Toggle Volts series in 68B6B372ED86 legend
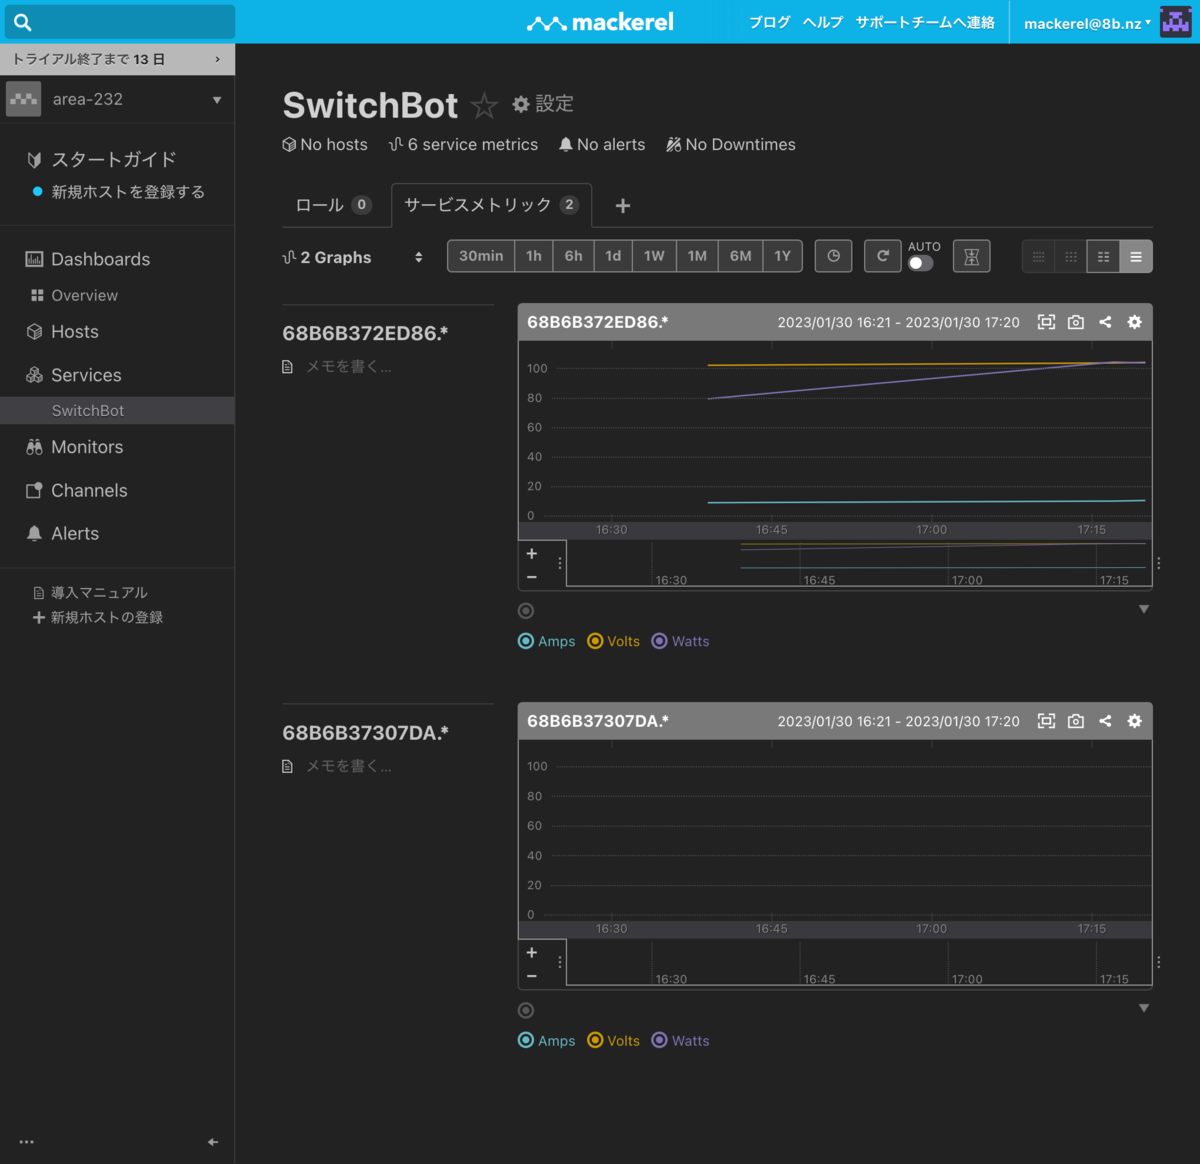 (x=614, y=642)
